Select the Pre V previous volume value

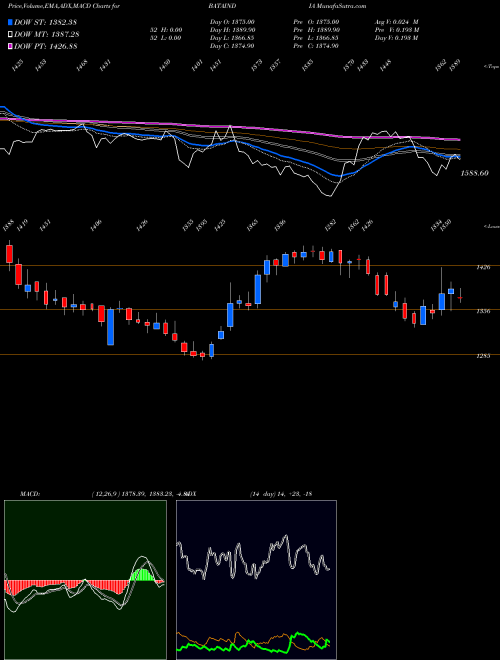[x=408, y=30]
